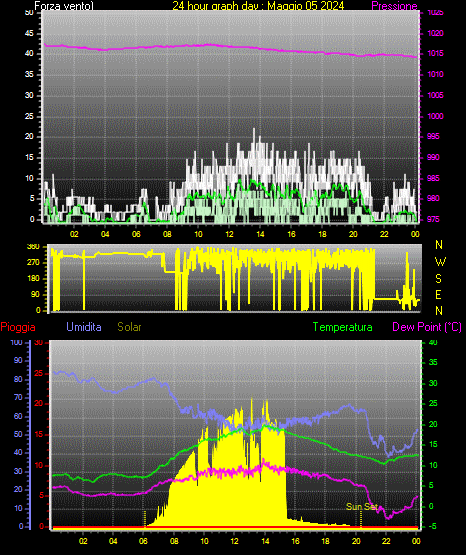
Task: Click the 12 hour tick on wind graph
Action: coord(229,234)
